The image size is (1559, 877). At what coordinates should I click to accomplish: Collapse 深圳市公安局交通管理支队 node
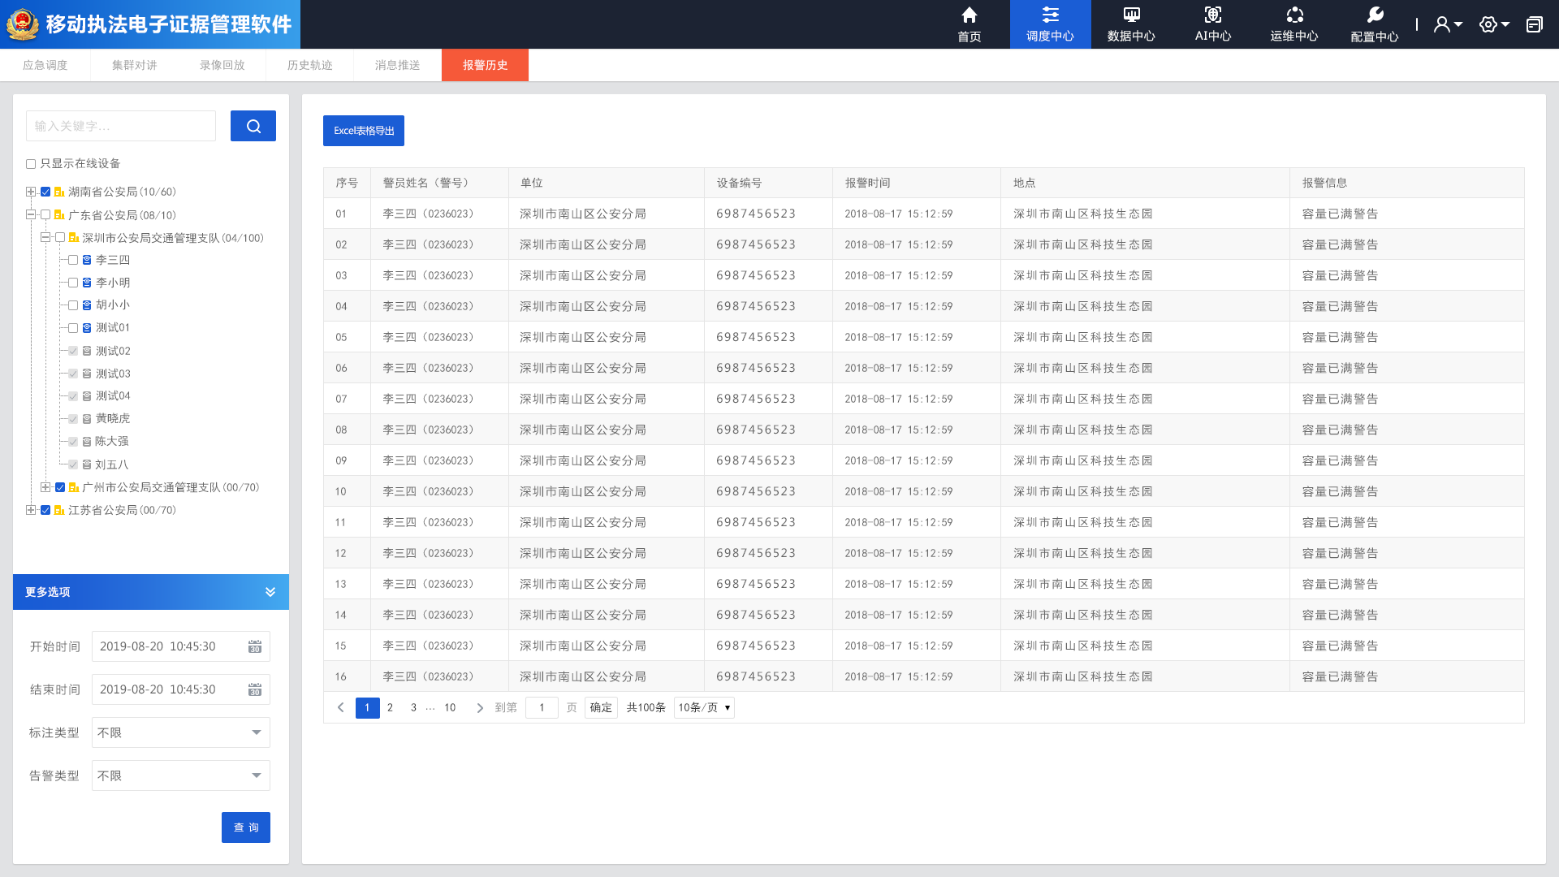(x=45, y=238)
